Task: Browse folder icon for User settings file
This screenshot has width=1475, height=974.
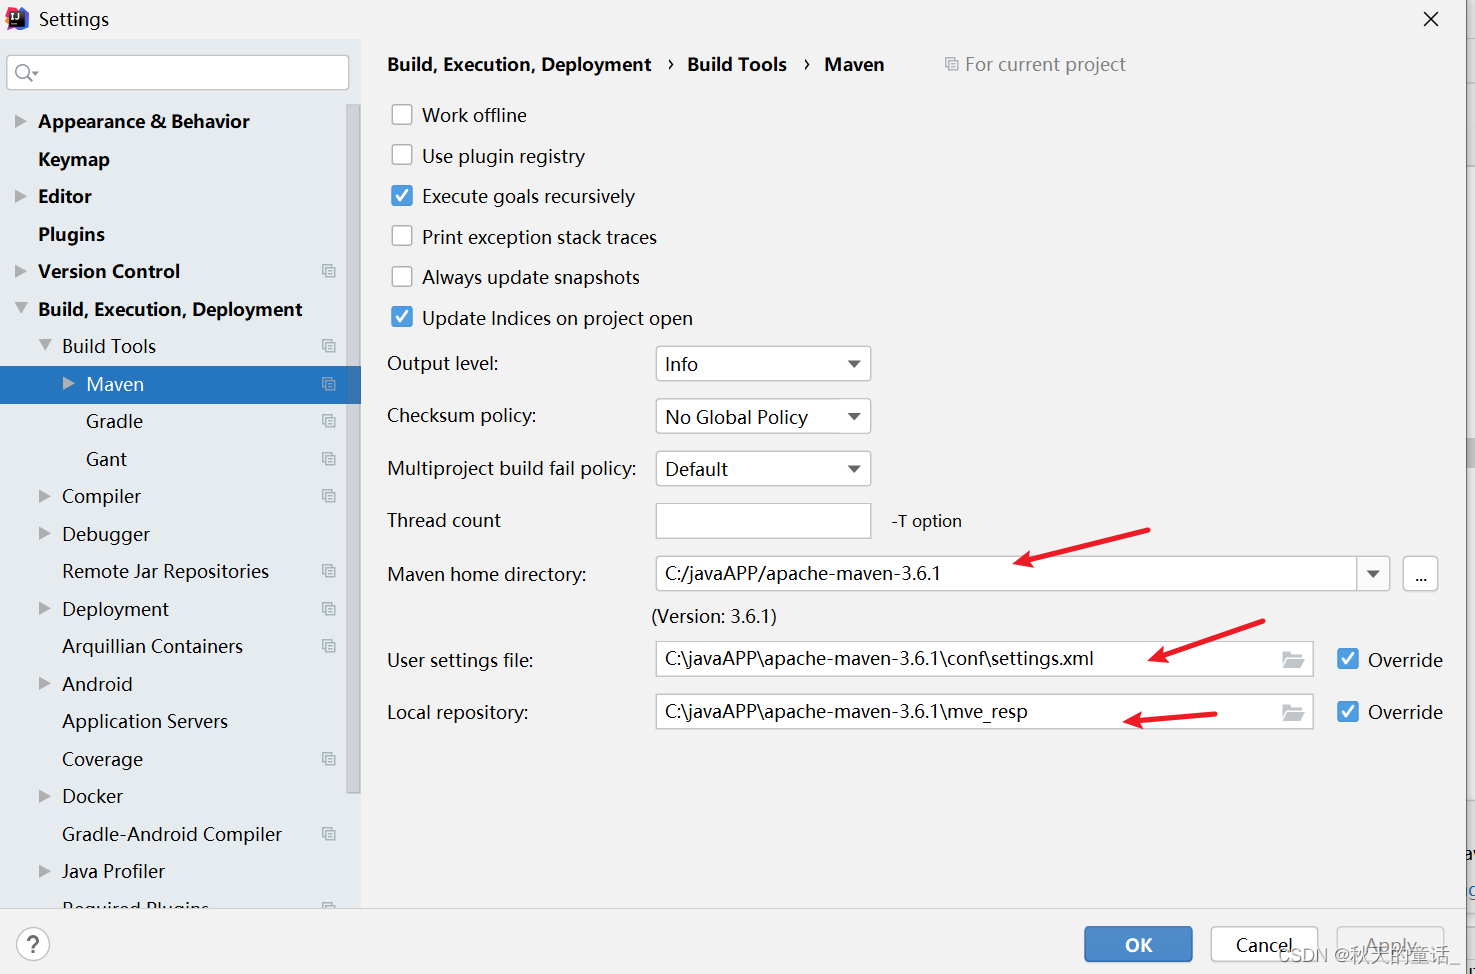Action: click(1293, 660)
